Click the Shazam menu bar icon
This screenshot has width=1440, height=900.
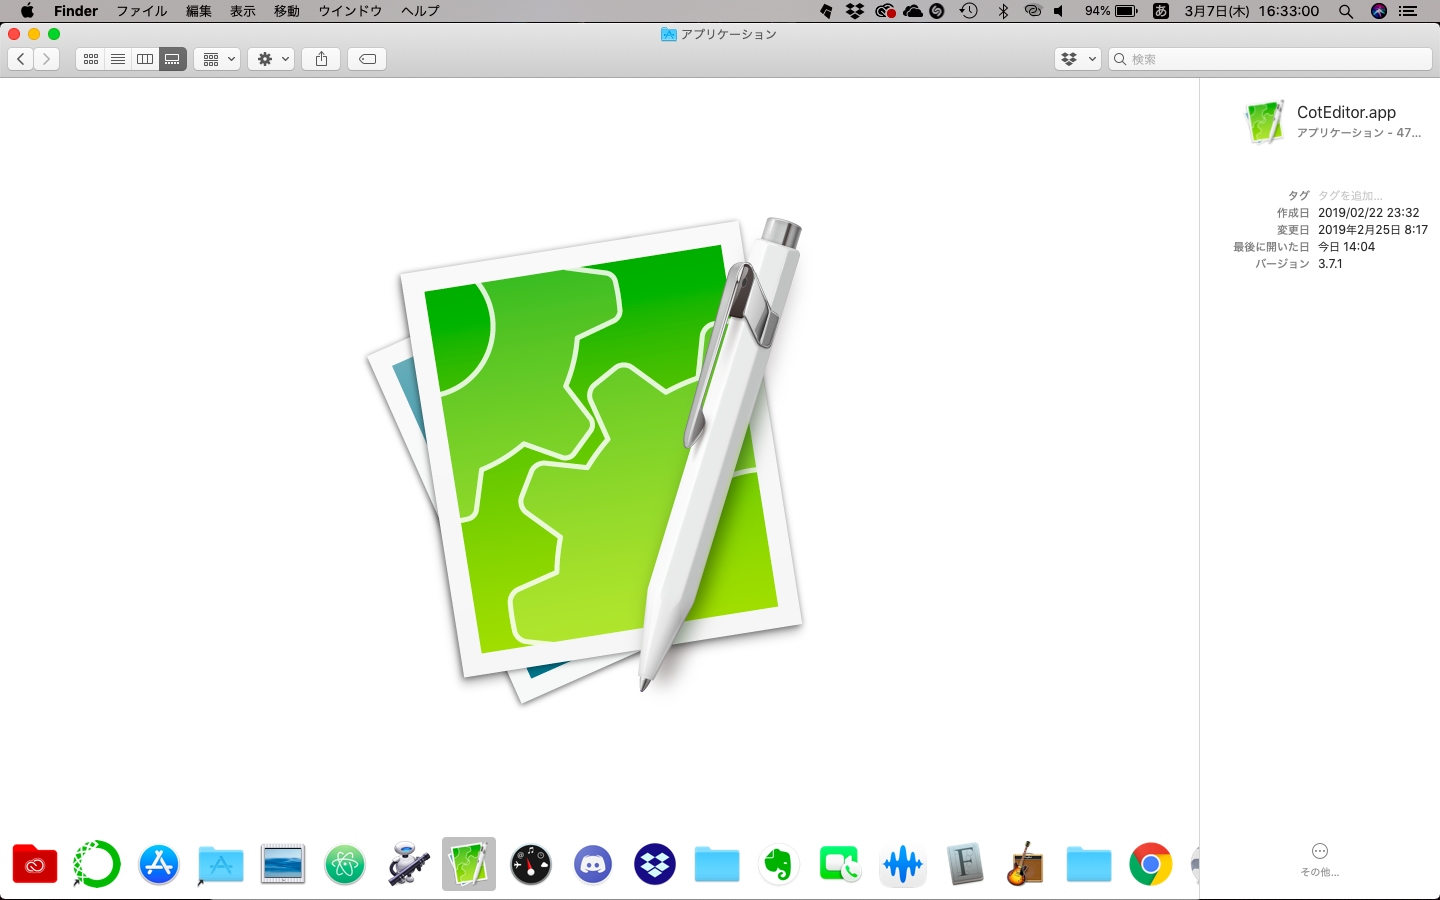(937, 11)
